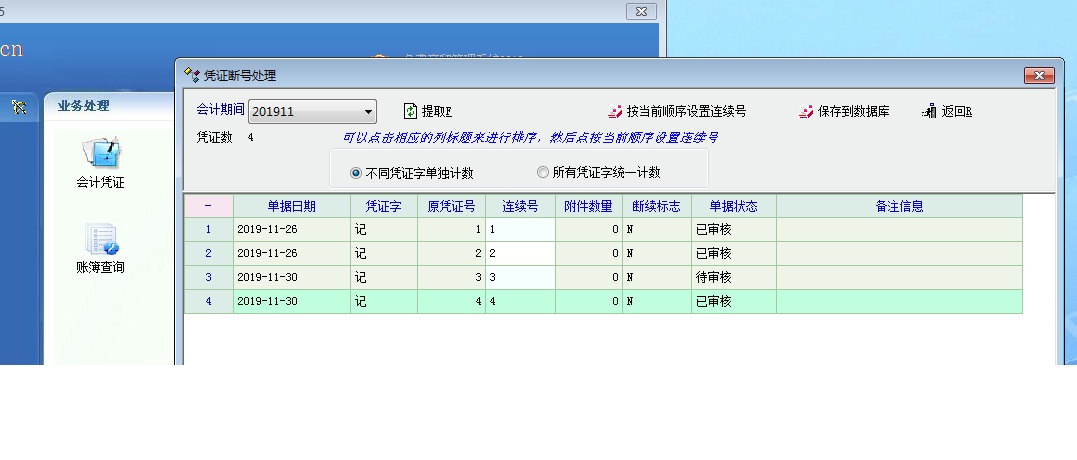Click the 返回 exit icon
The width and height of the screenshot is (1077, 460).
(929, 111)
